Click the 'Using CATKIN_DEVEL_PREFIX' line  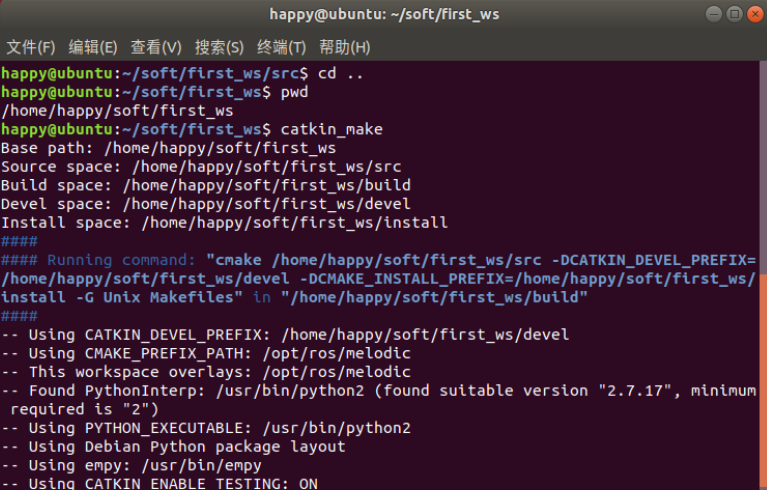[x=285, y=335]
